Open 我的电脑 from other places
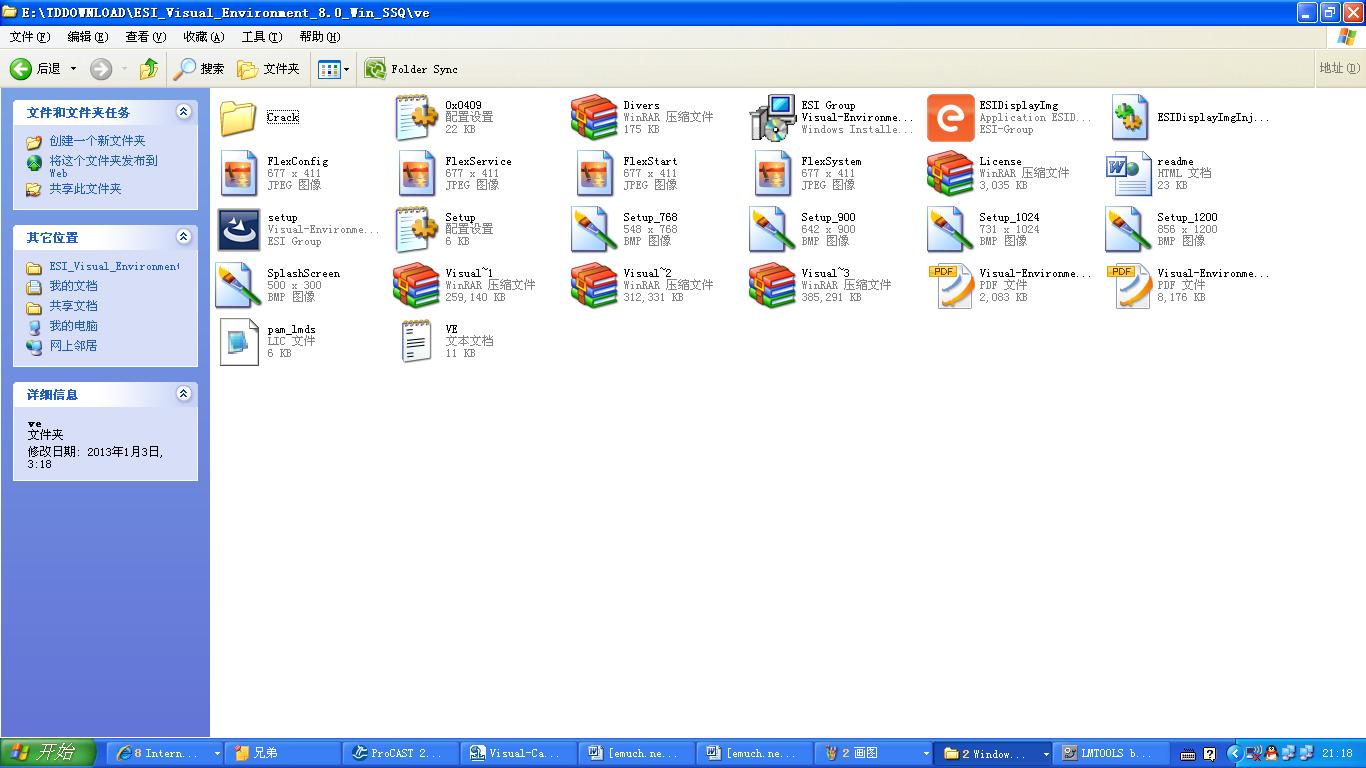The width and height of the screenshot is (1366, 768). [x=73, y=326]
